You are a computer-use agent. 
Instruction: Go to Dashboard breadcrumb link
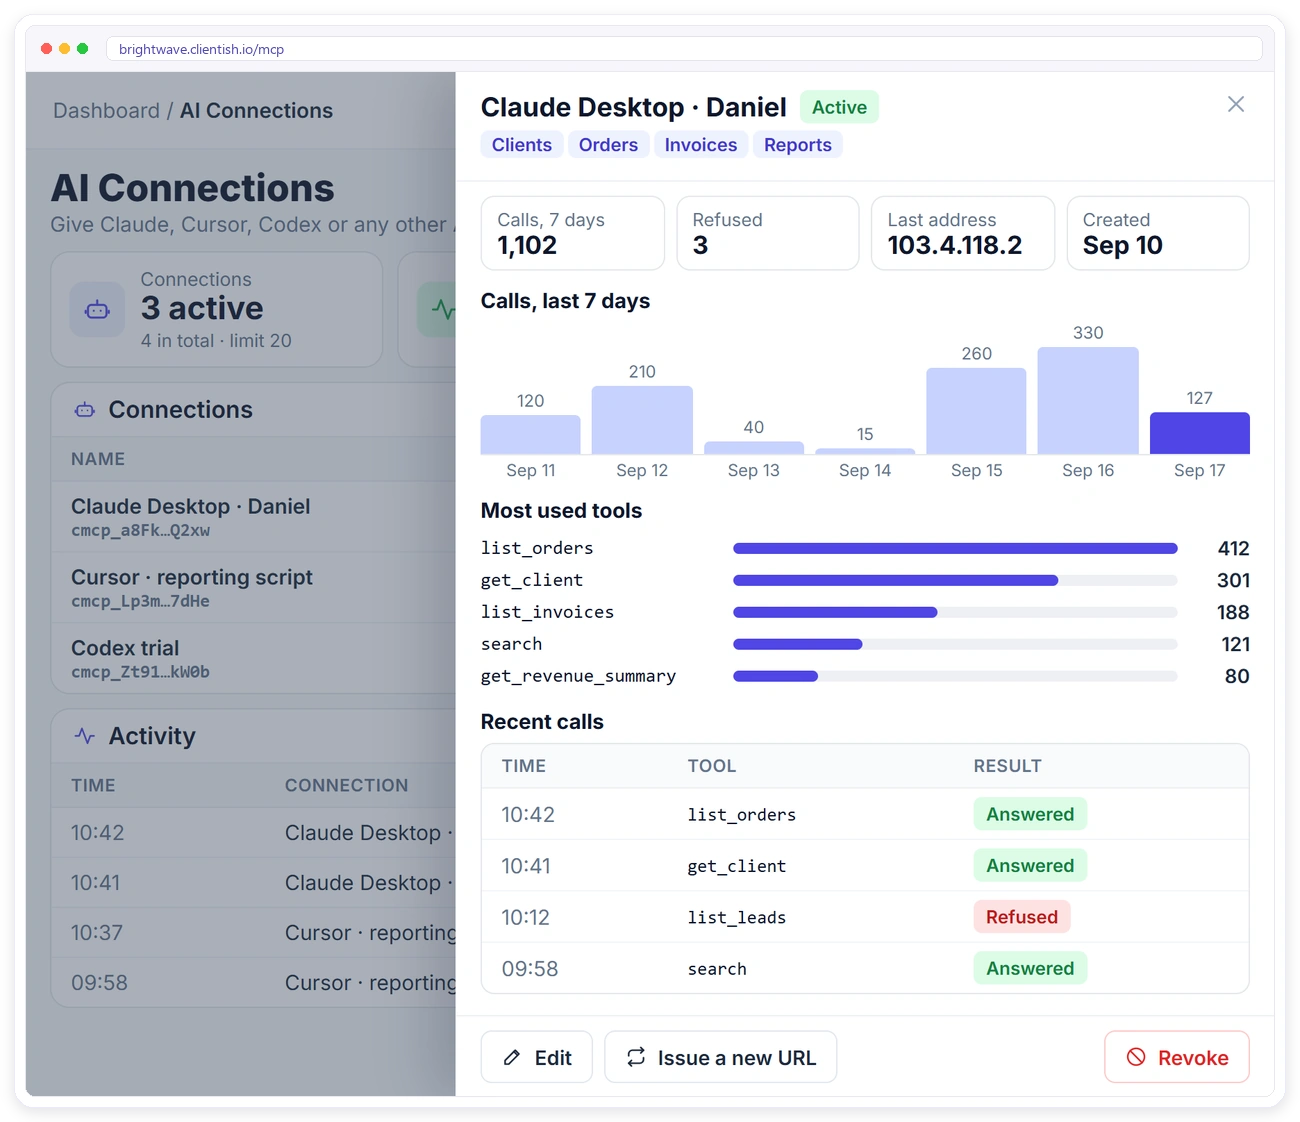tap(106, 111)
